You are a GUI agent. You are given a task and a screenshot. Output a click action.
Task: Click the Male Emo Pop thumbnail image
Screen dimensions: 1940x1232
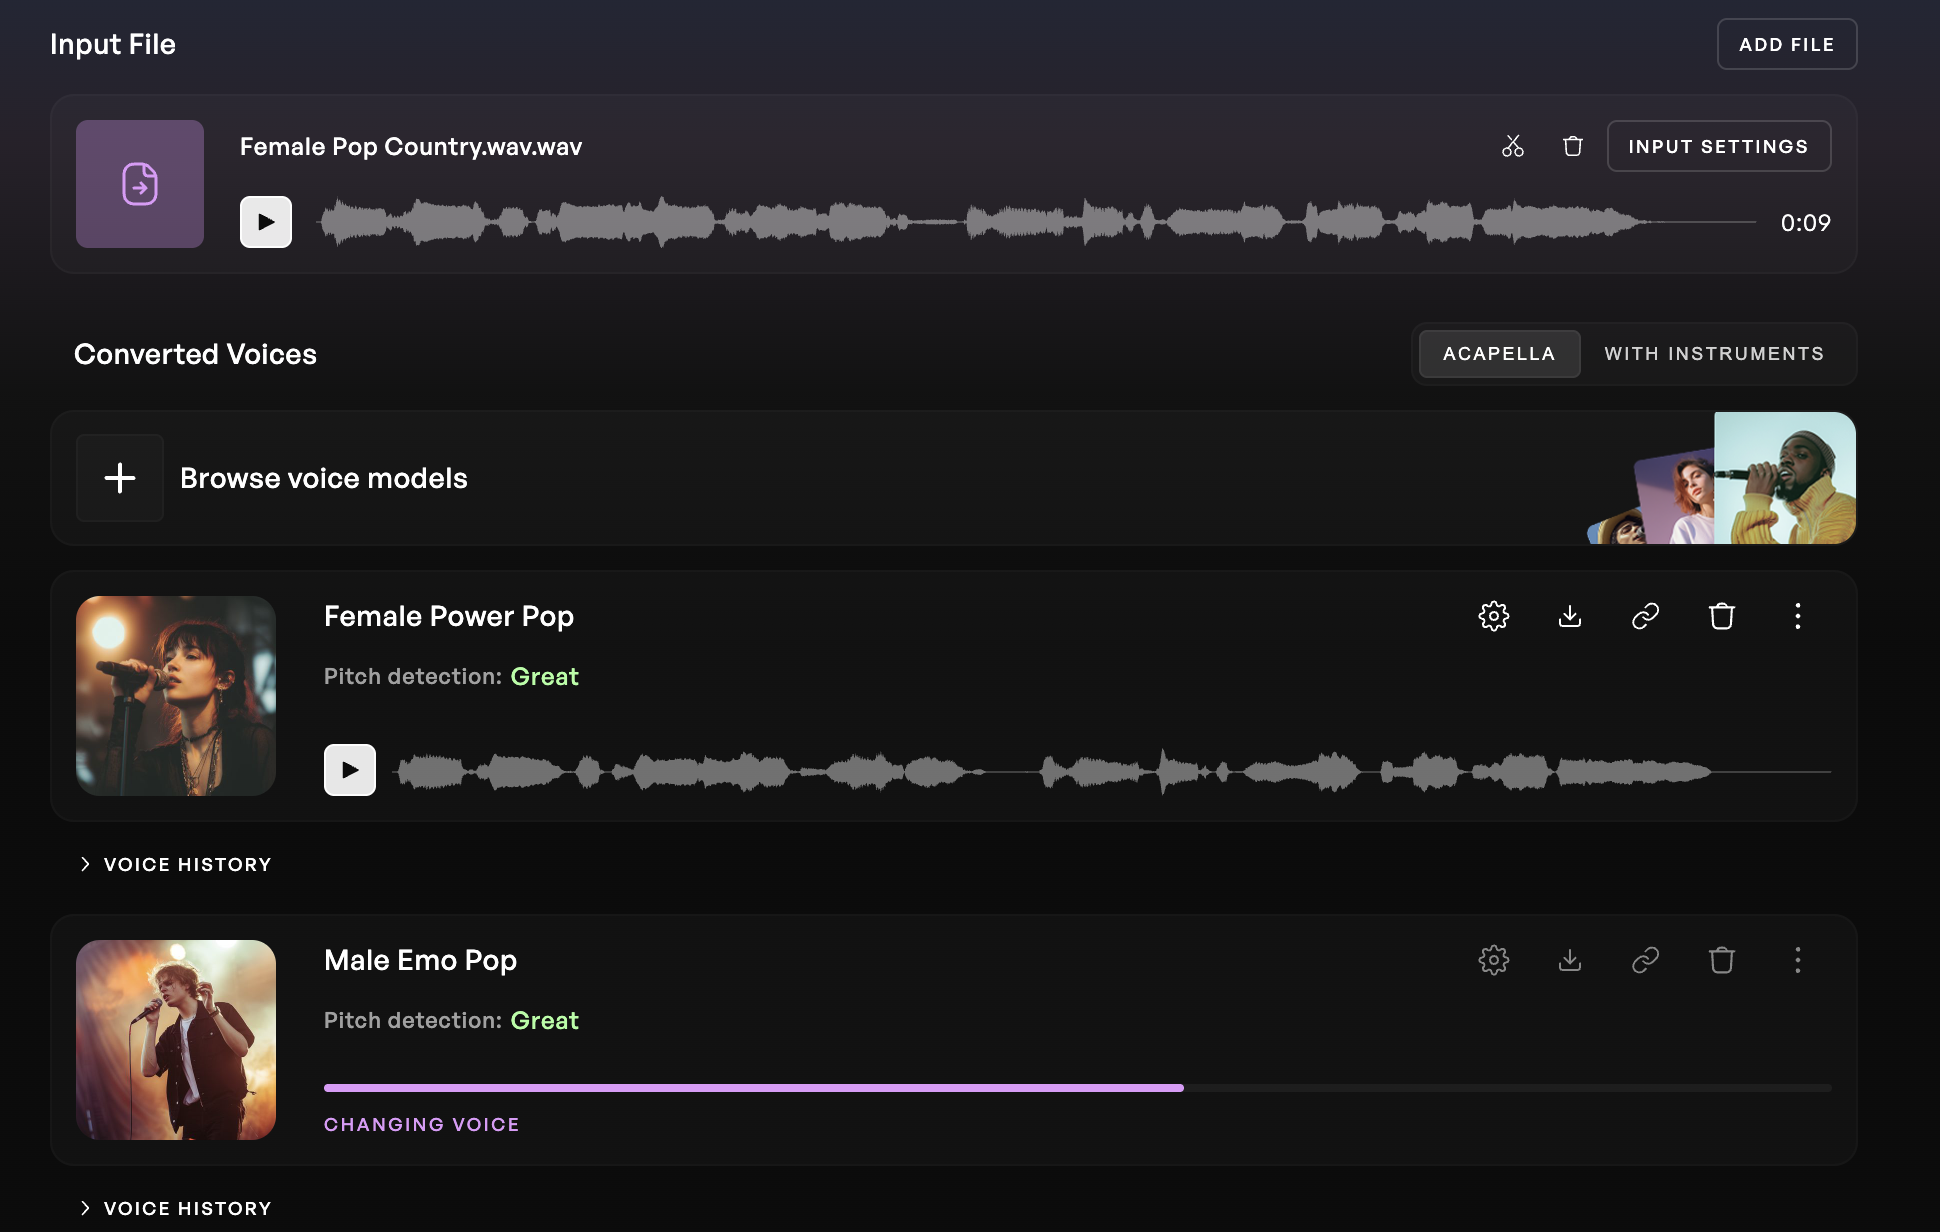click(176, 1040)
